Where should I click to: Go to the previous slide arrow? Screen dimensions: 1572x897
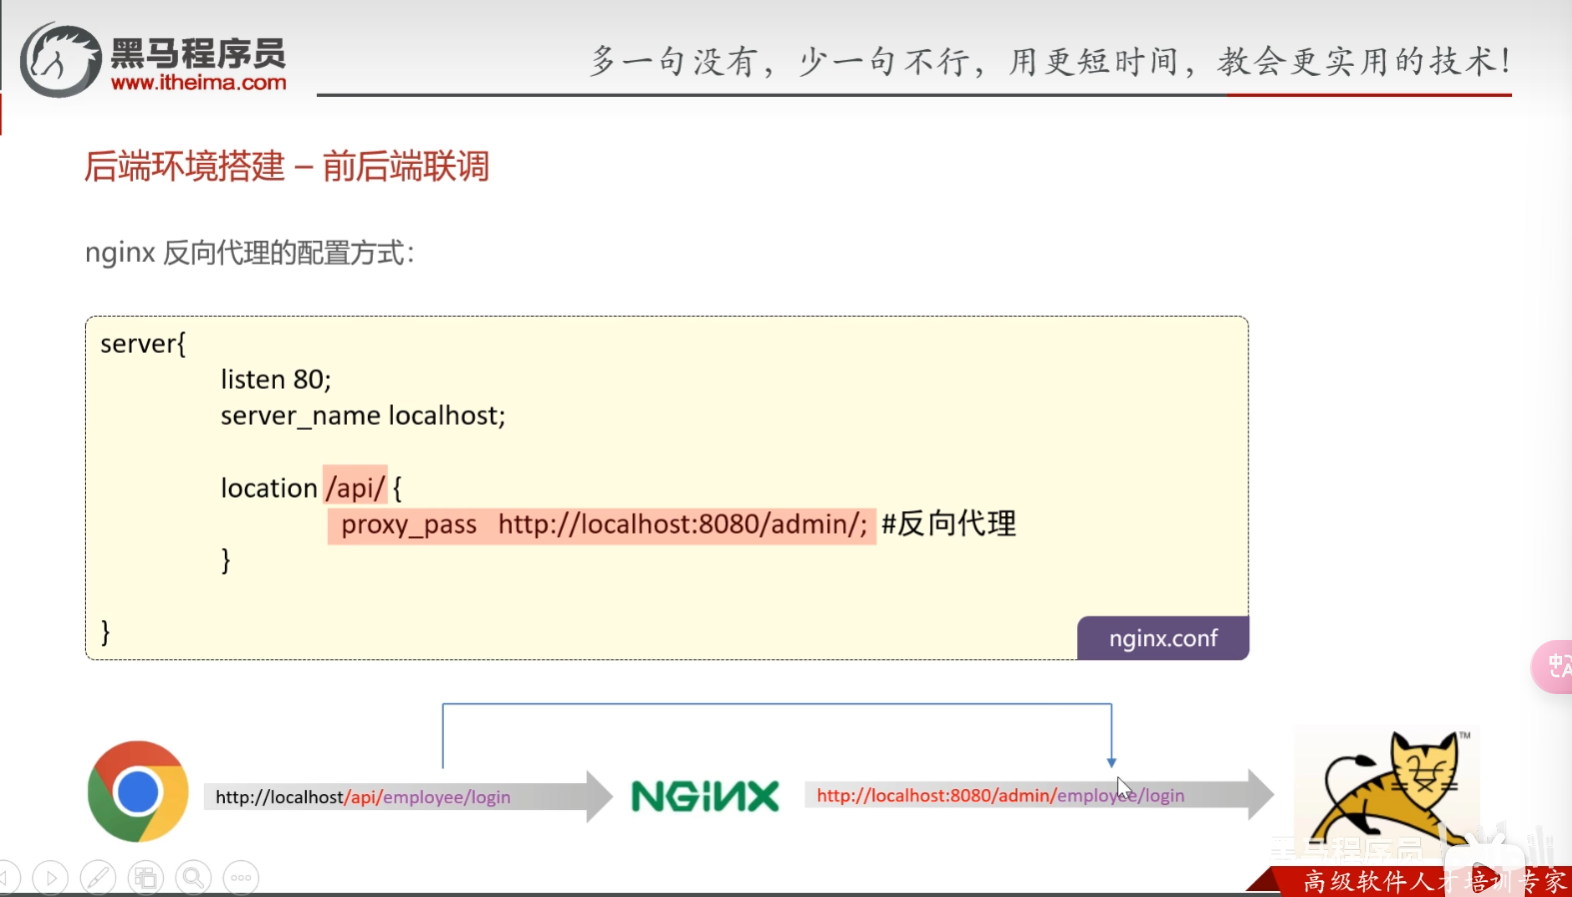point(8,878)
